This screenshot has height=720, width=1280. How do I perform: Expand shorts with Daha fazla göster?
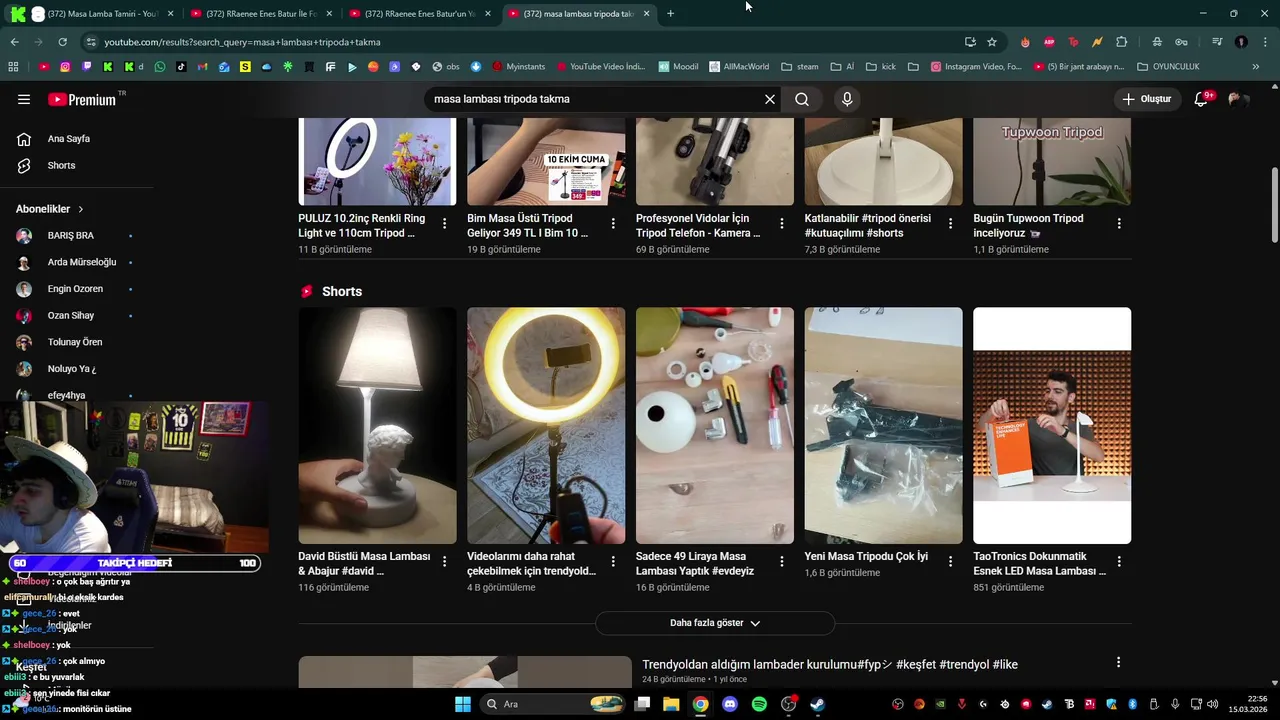(715, 623)
